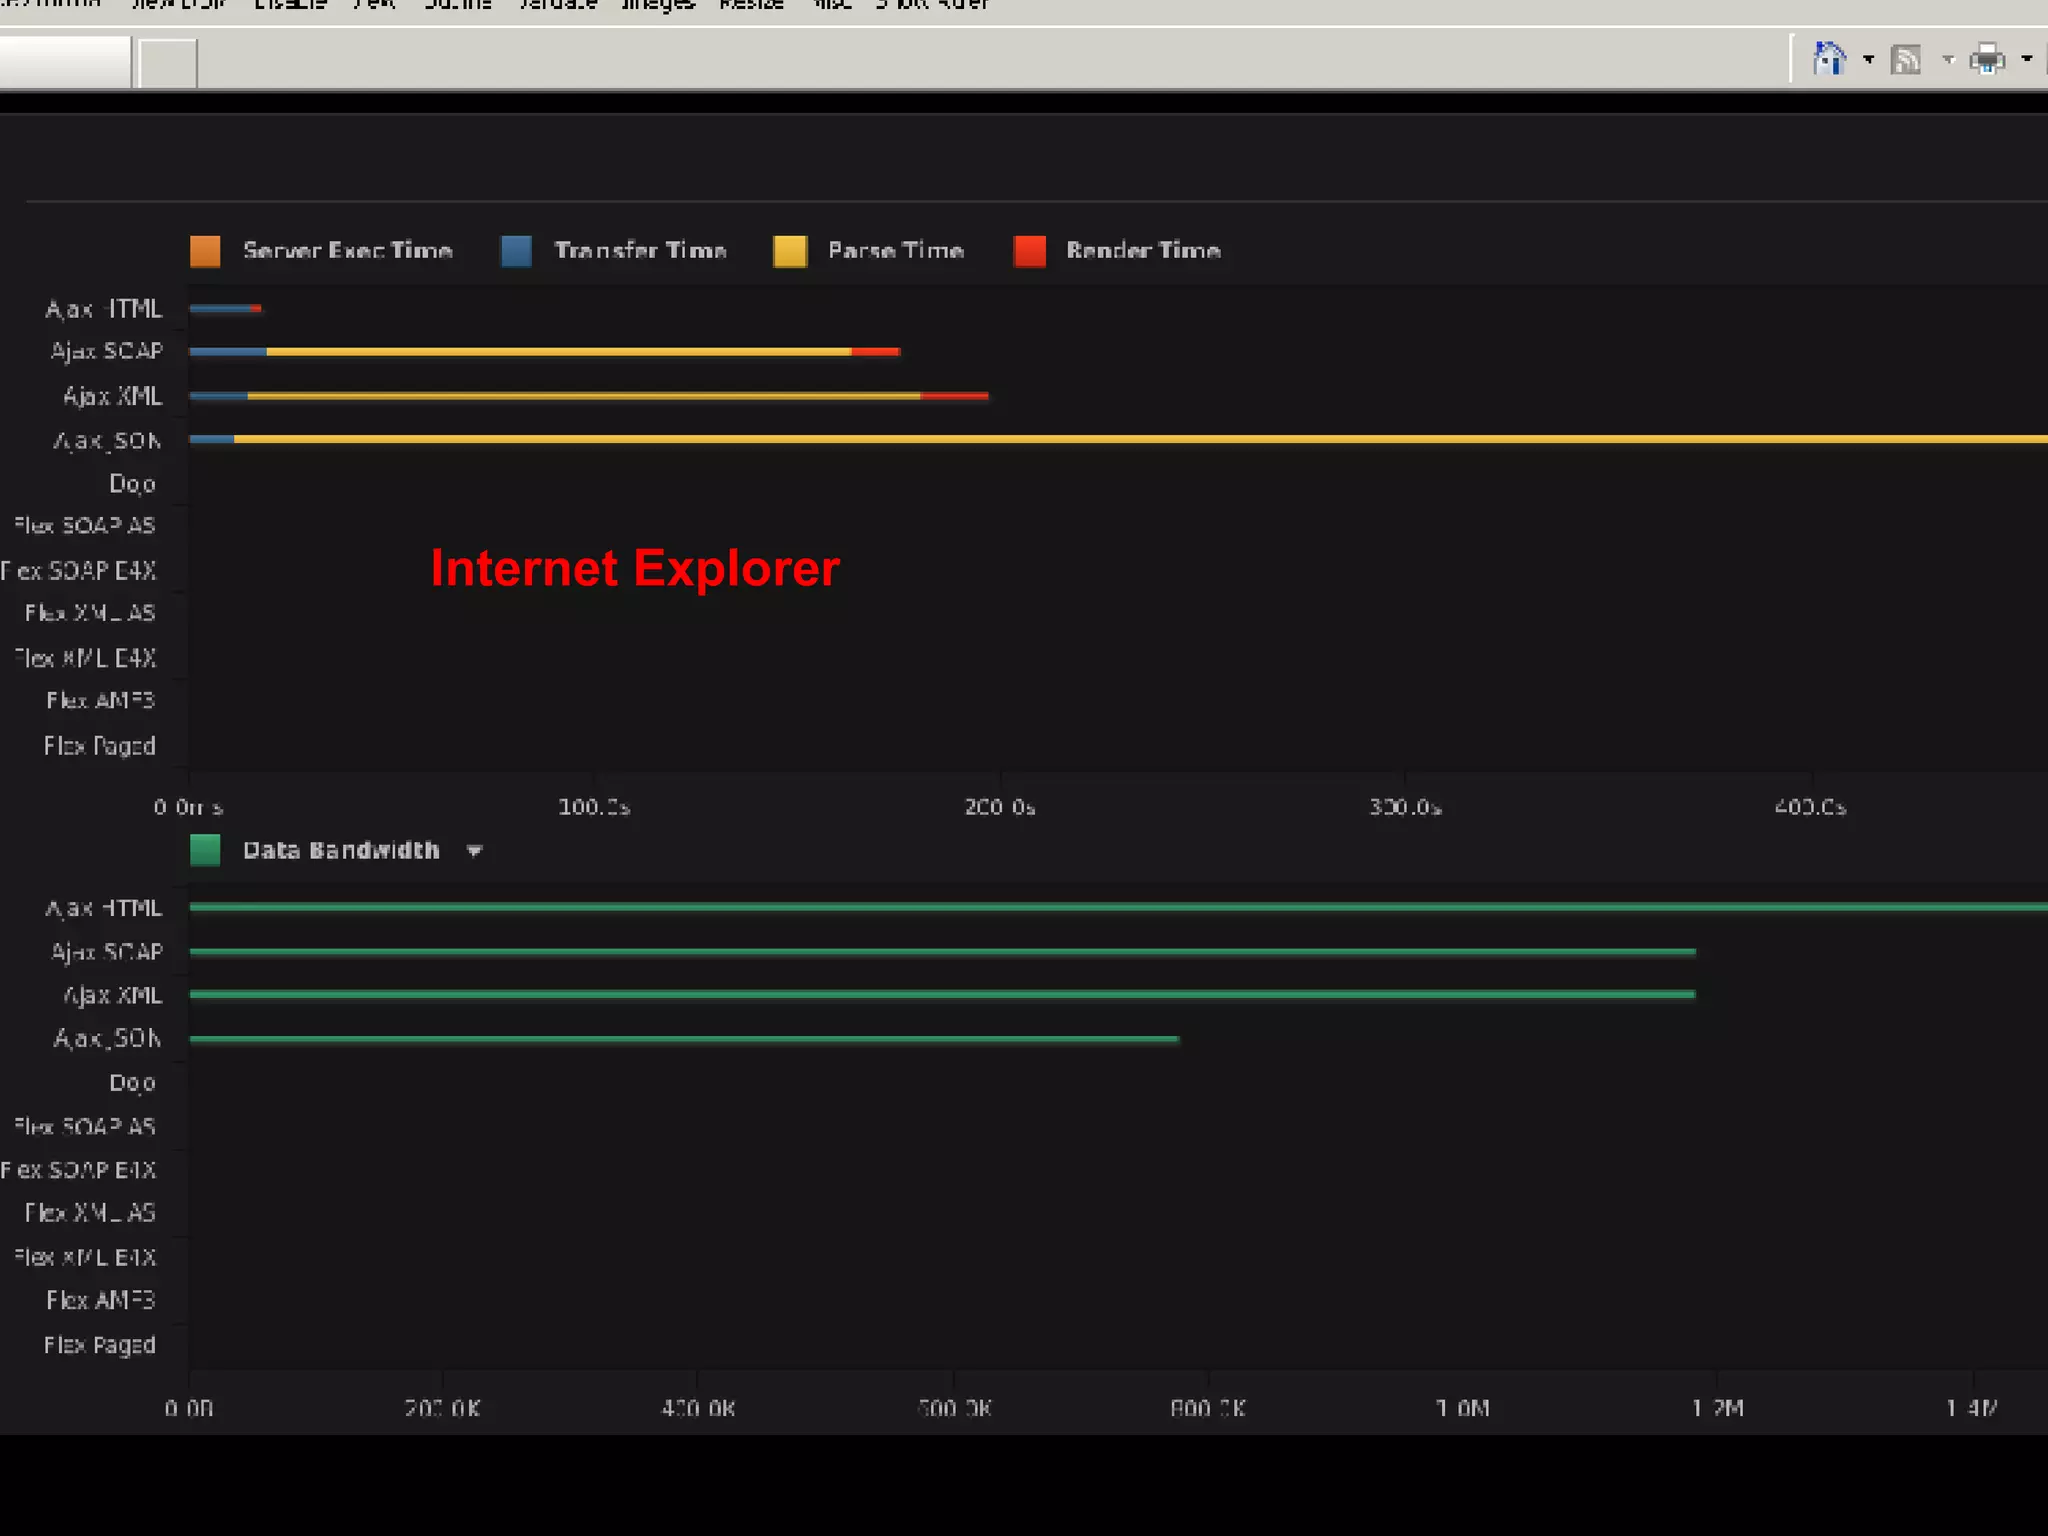Click the 800.0K bandwidth axis label

(1208, 1408)
